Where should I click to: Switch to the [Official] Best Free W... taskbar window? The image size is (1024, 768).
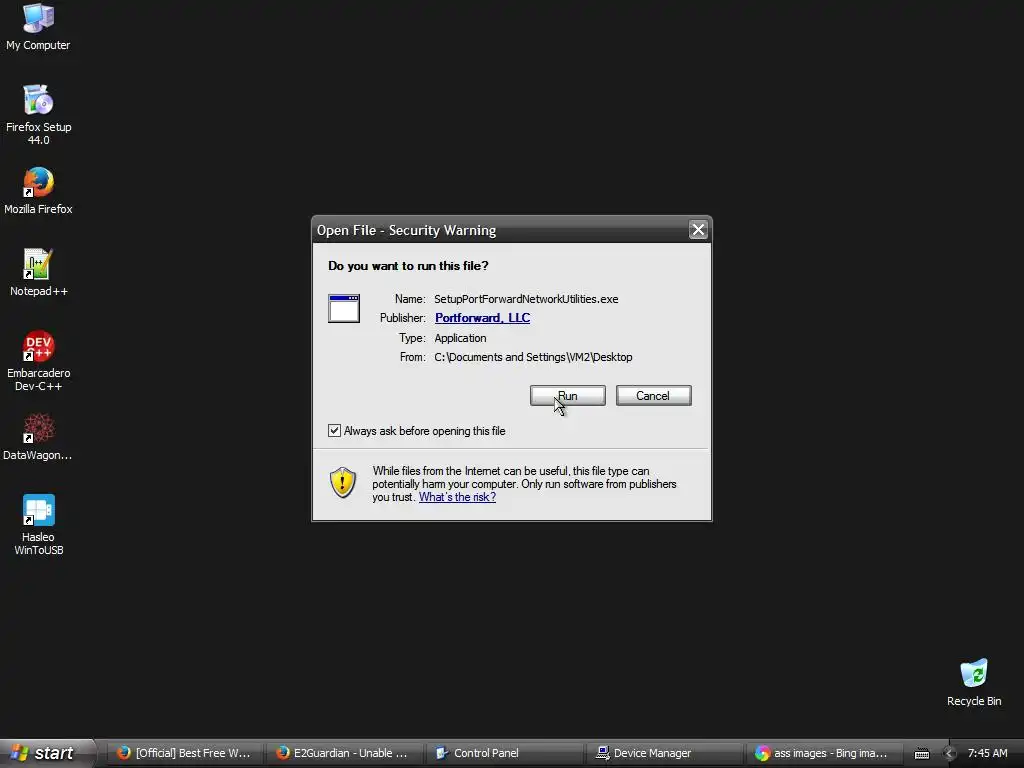[x=184, y=753]
